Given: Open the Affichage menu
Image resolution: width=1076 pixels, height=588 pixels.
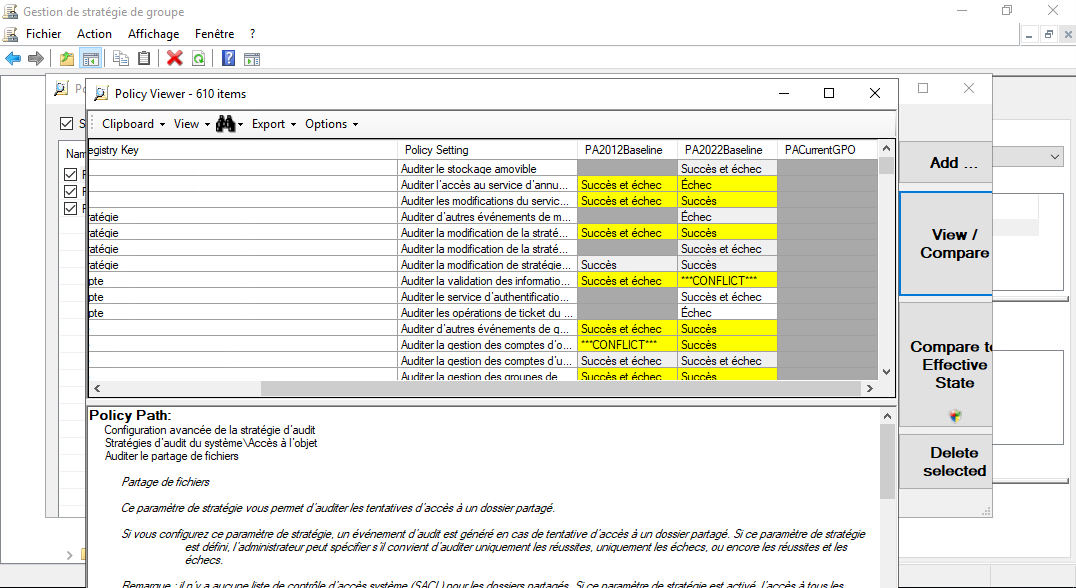Looking at the screenshot, I should pos(153,33).
